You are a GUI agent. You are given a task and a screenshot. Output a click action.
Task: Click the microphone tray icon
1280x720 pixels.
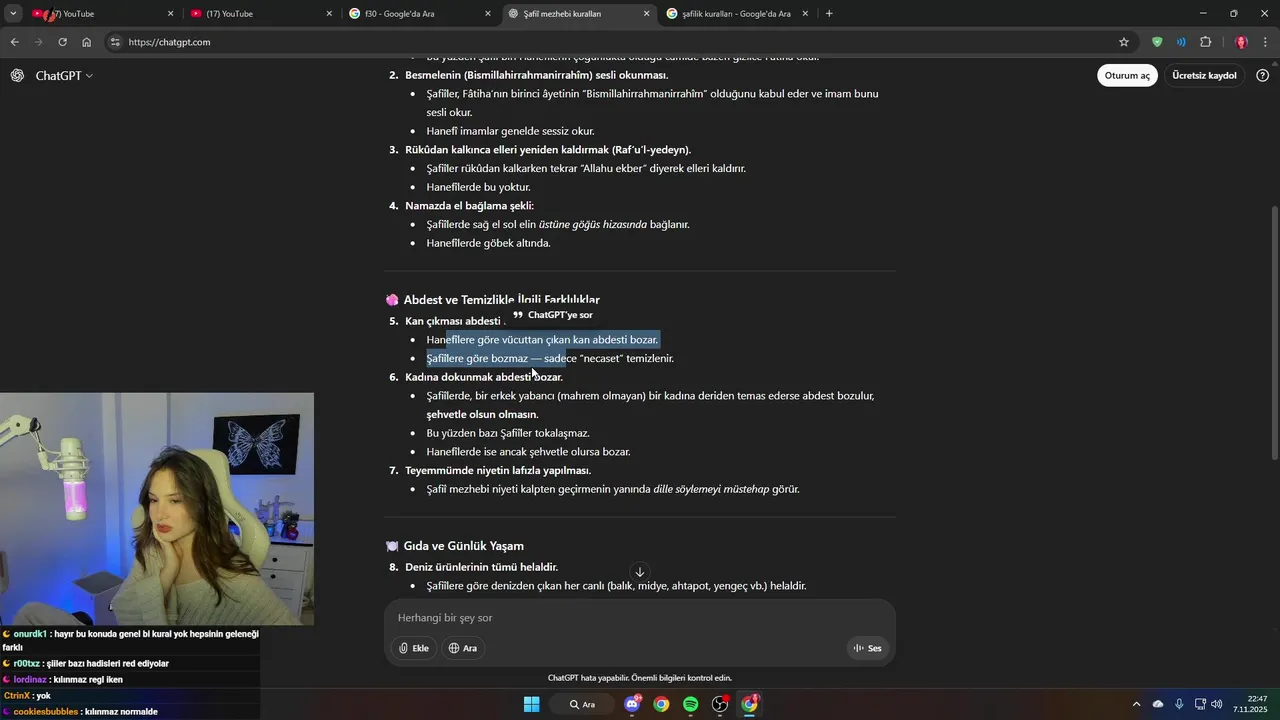pyautogui.click(x=1179, y=704)
